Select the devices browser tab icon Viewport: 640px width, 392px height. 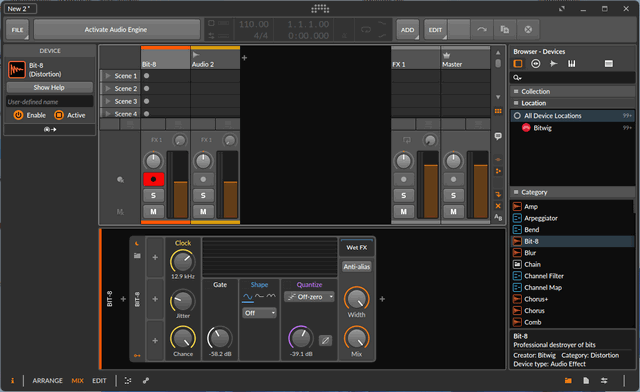(x=518, y=64)
